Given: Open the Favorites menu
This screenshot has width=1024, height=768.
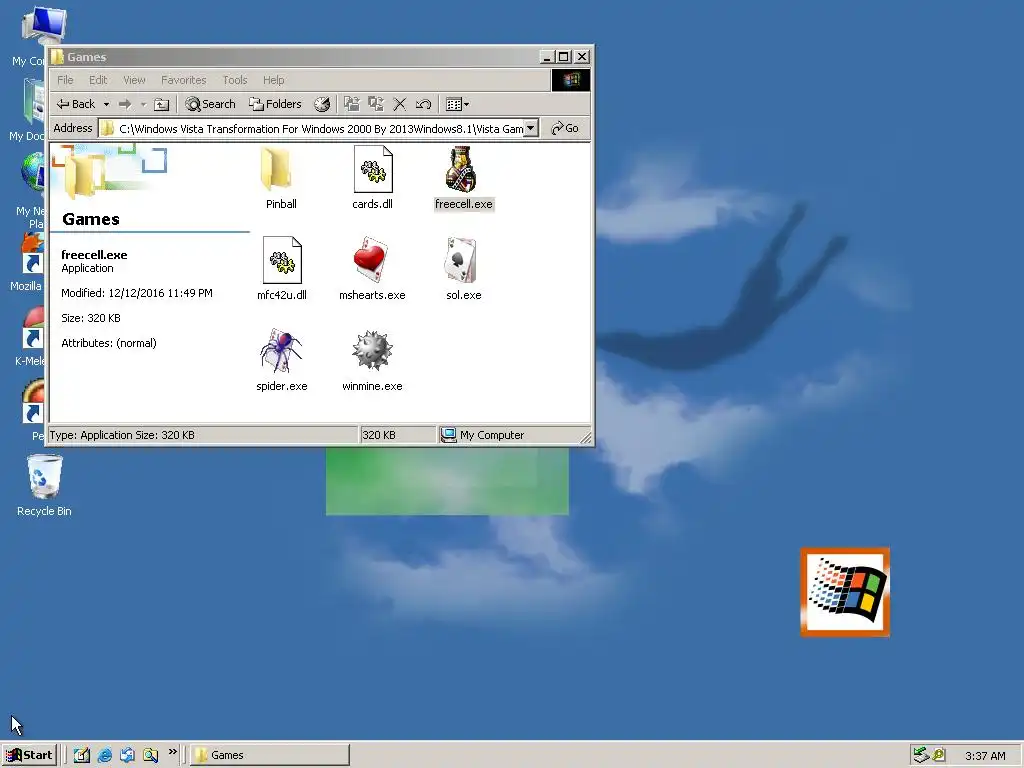Looking at the screenshot, I should click(184, 80).
